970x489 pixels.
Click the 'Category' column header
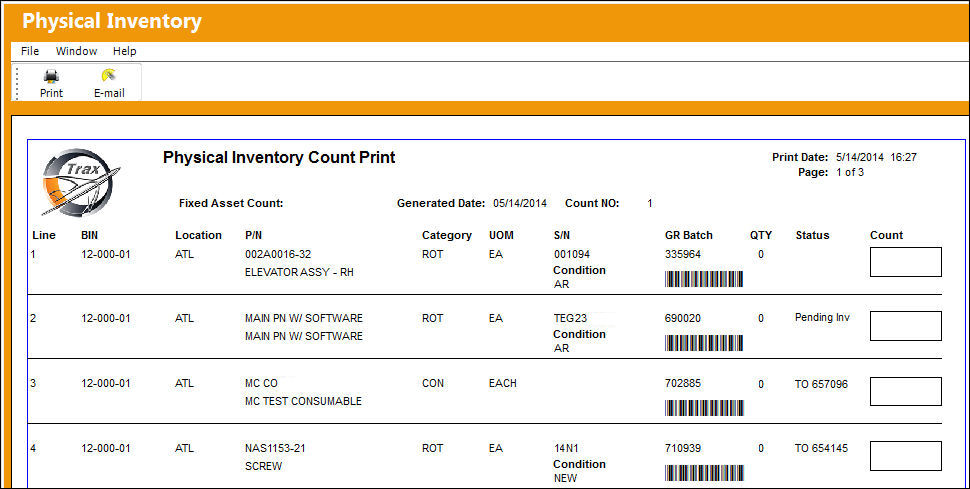tap(447, 235)
